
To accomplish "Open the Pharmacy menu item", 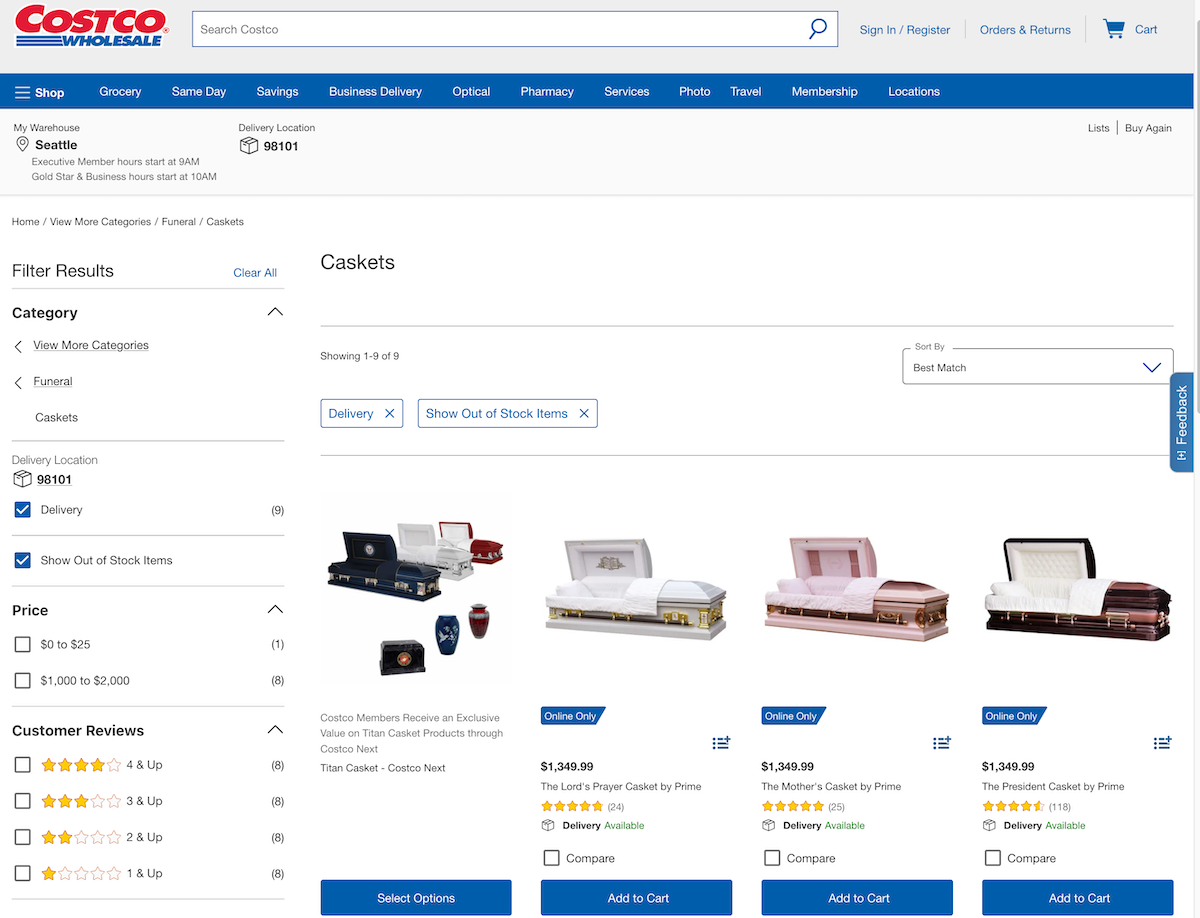I will coord(547,92).
